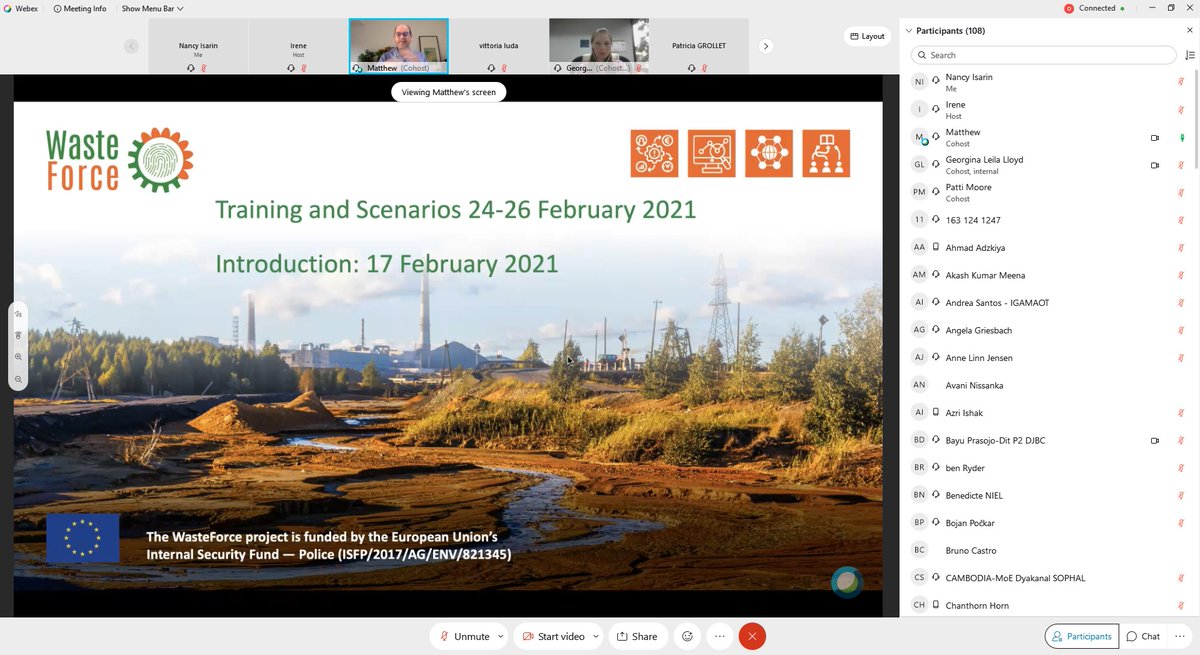Unmute your microphone
Screen dimensions: 1200x655
click(x=467, y=636)
